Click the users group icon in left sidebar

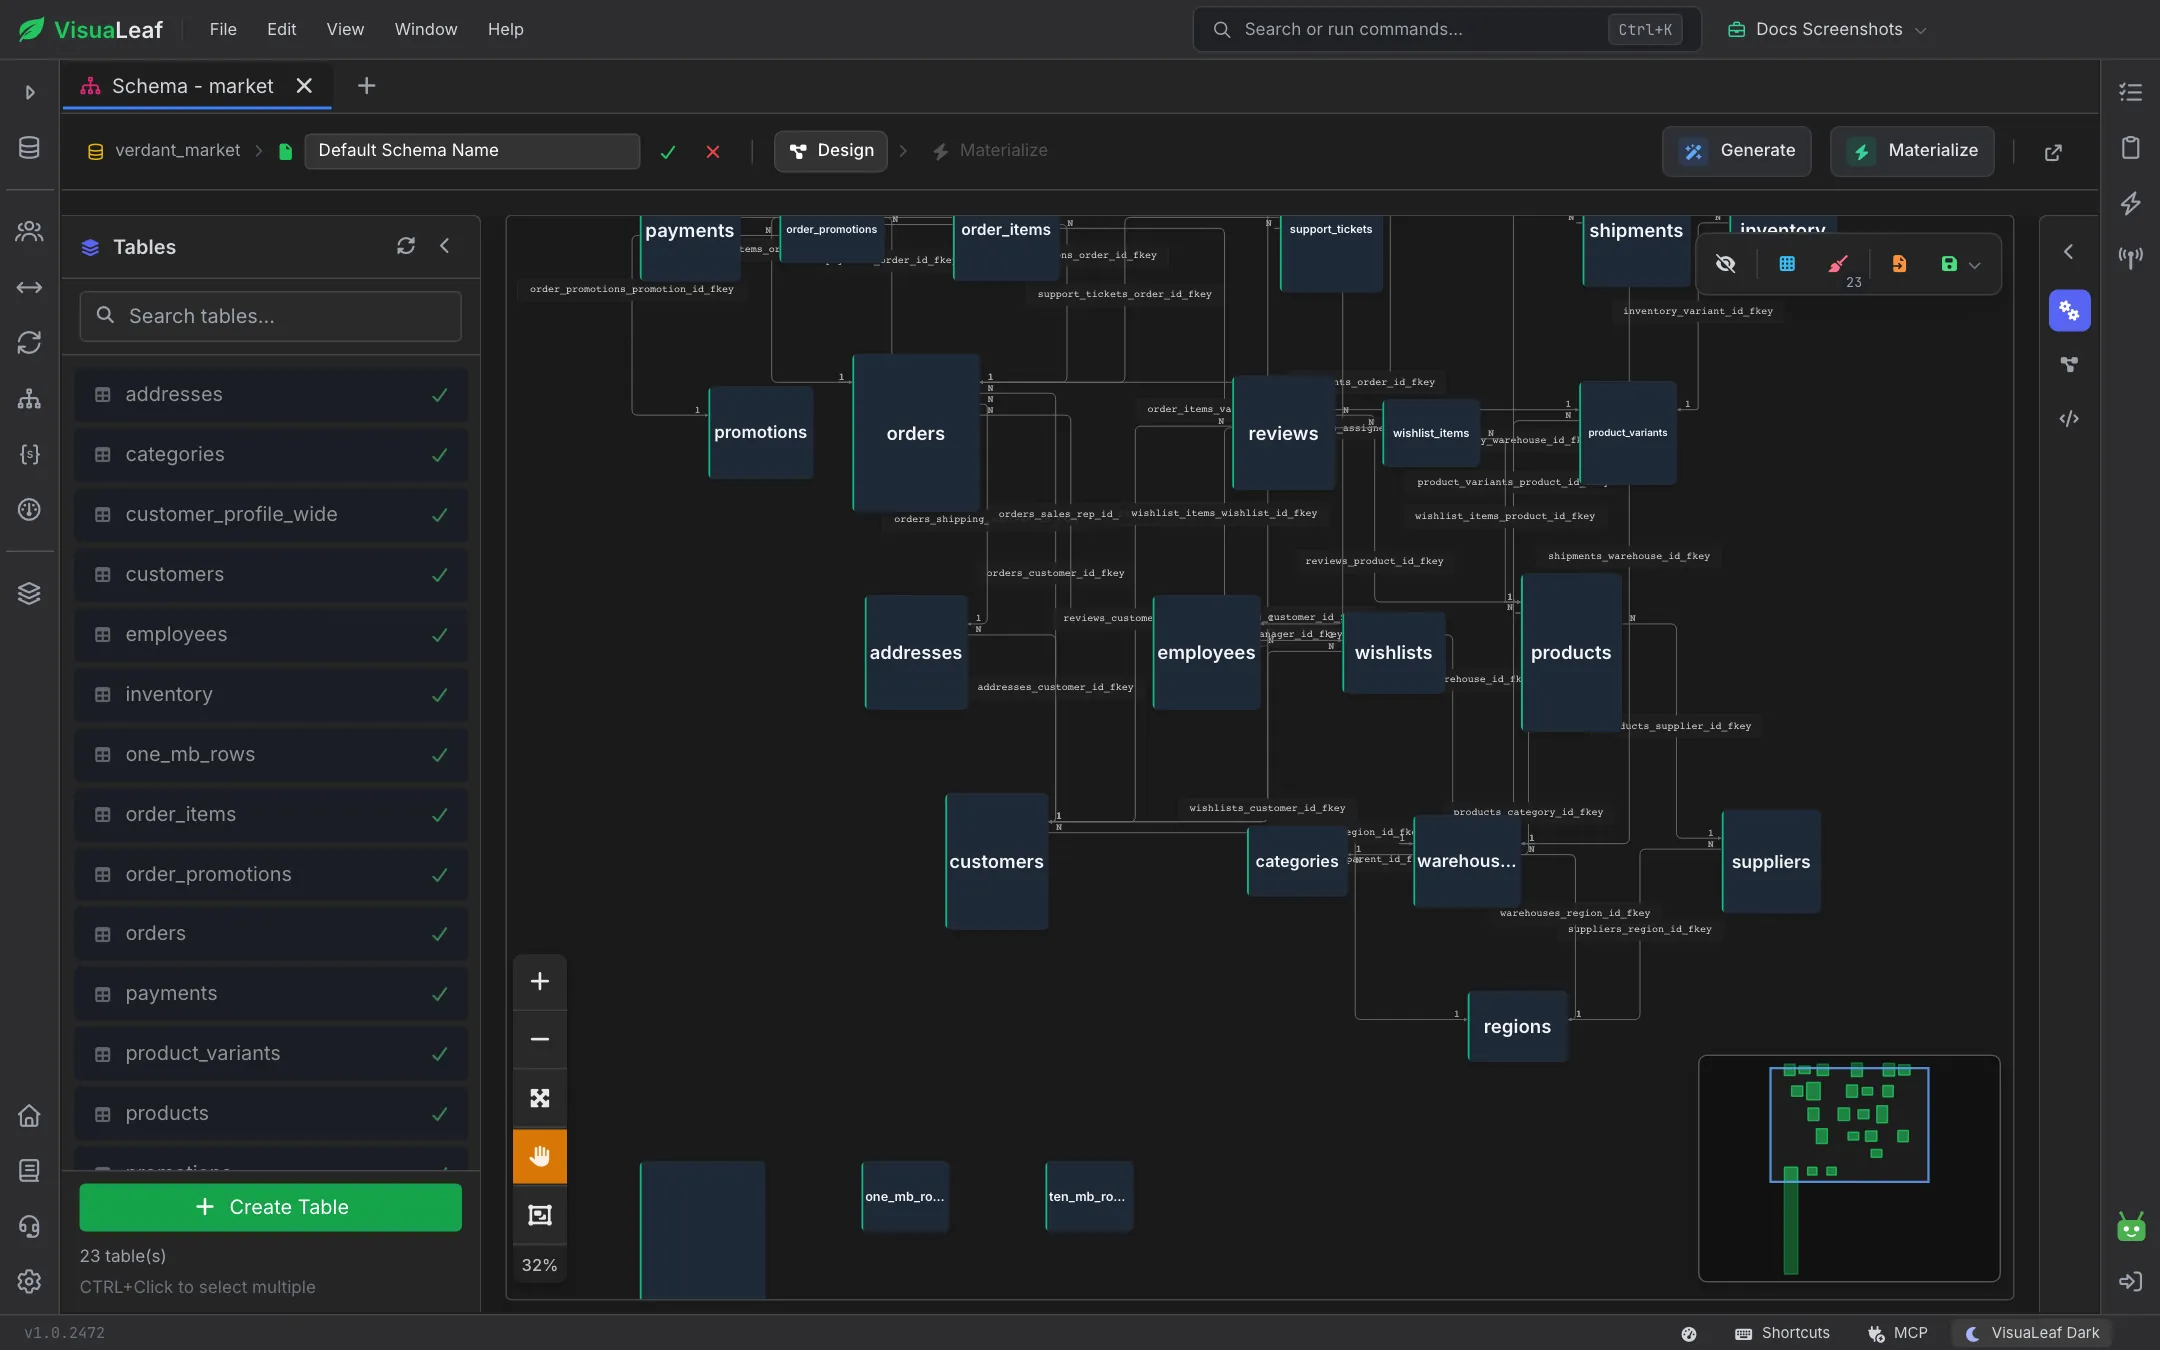click(29, 232)
